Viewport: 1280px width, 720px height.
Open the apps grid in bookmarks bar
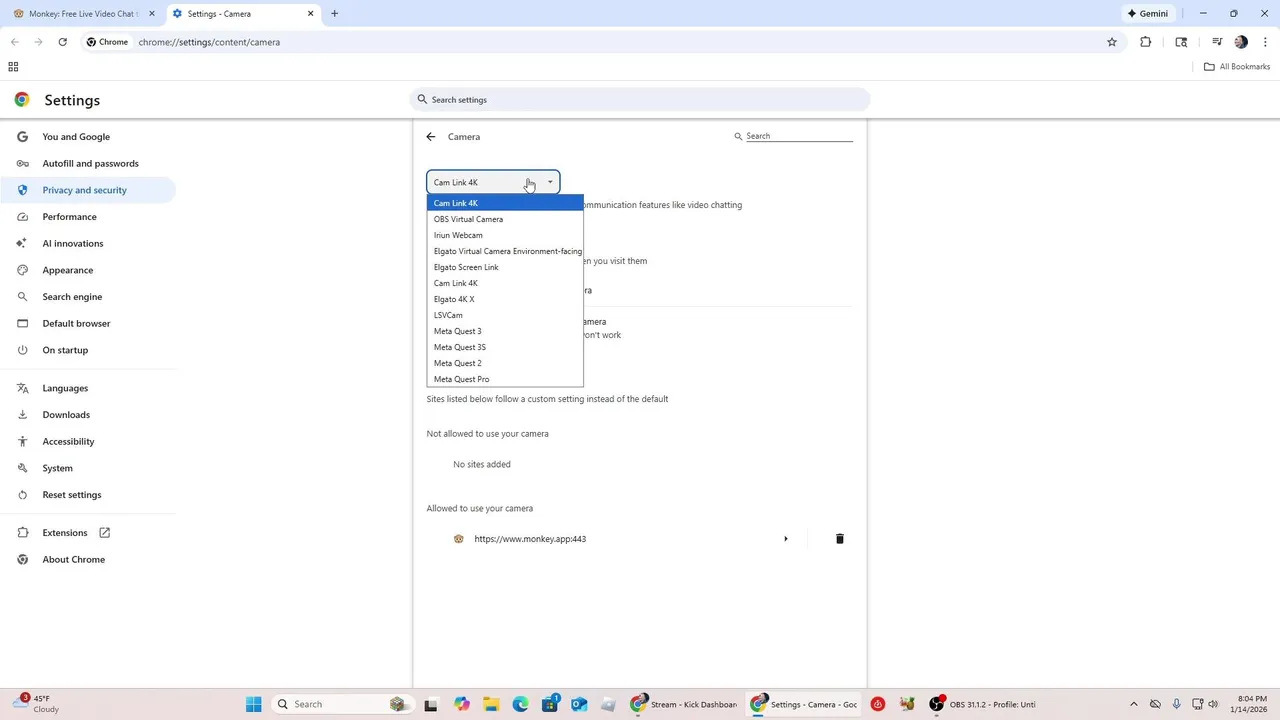(13, 67)
